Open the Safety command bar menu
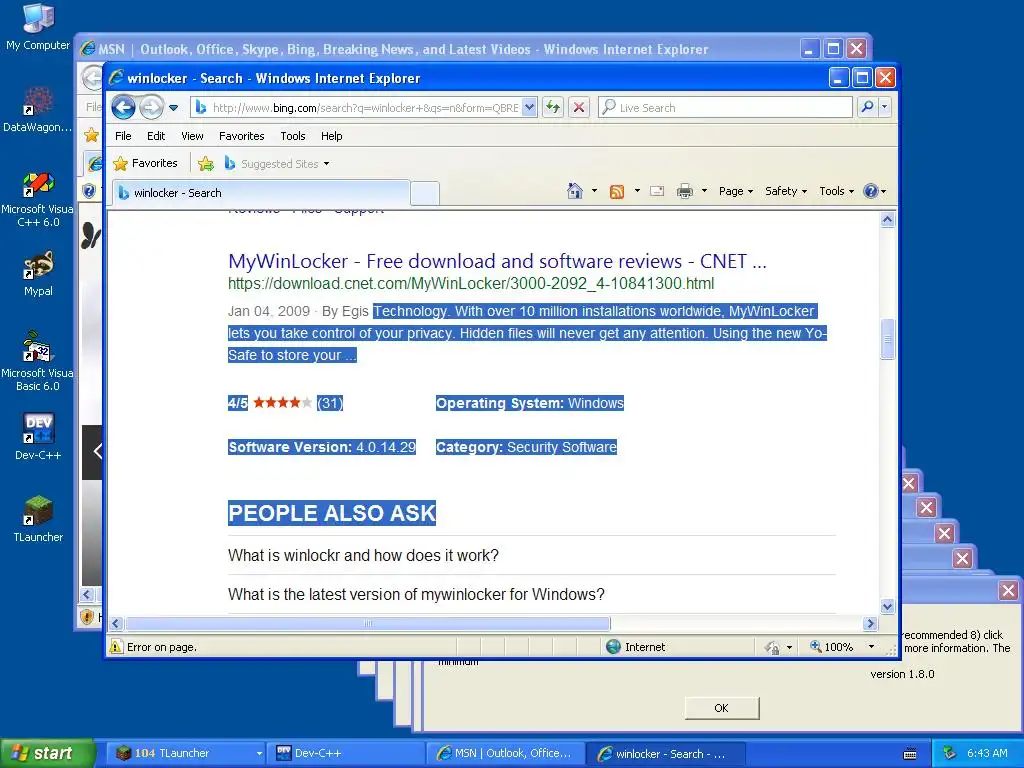Screen dimensions: 1024x768 point(786,191)
